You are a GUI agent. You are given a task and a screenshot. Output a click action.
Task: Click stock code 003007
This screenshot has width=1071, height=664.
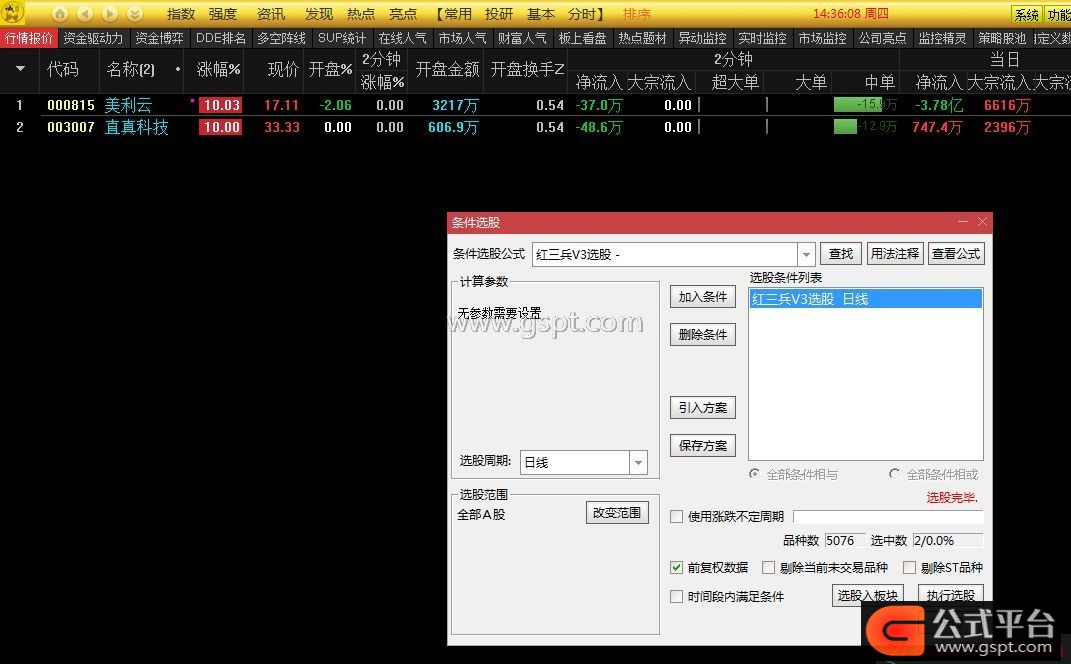(71, 127)
